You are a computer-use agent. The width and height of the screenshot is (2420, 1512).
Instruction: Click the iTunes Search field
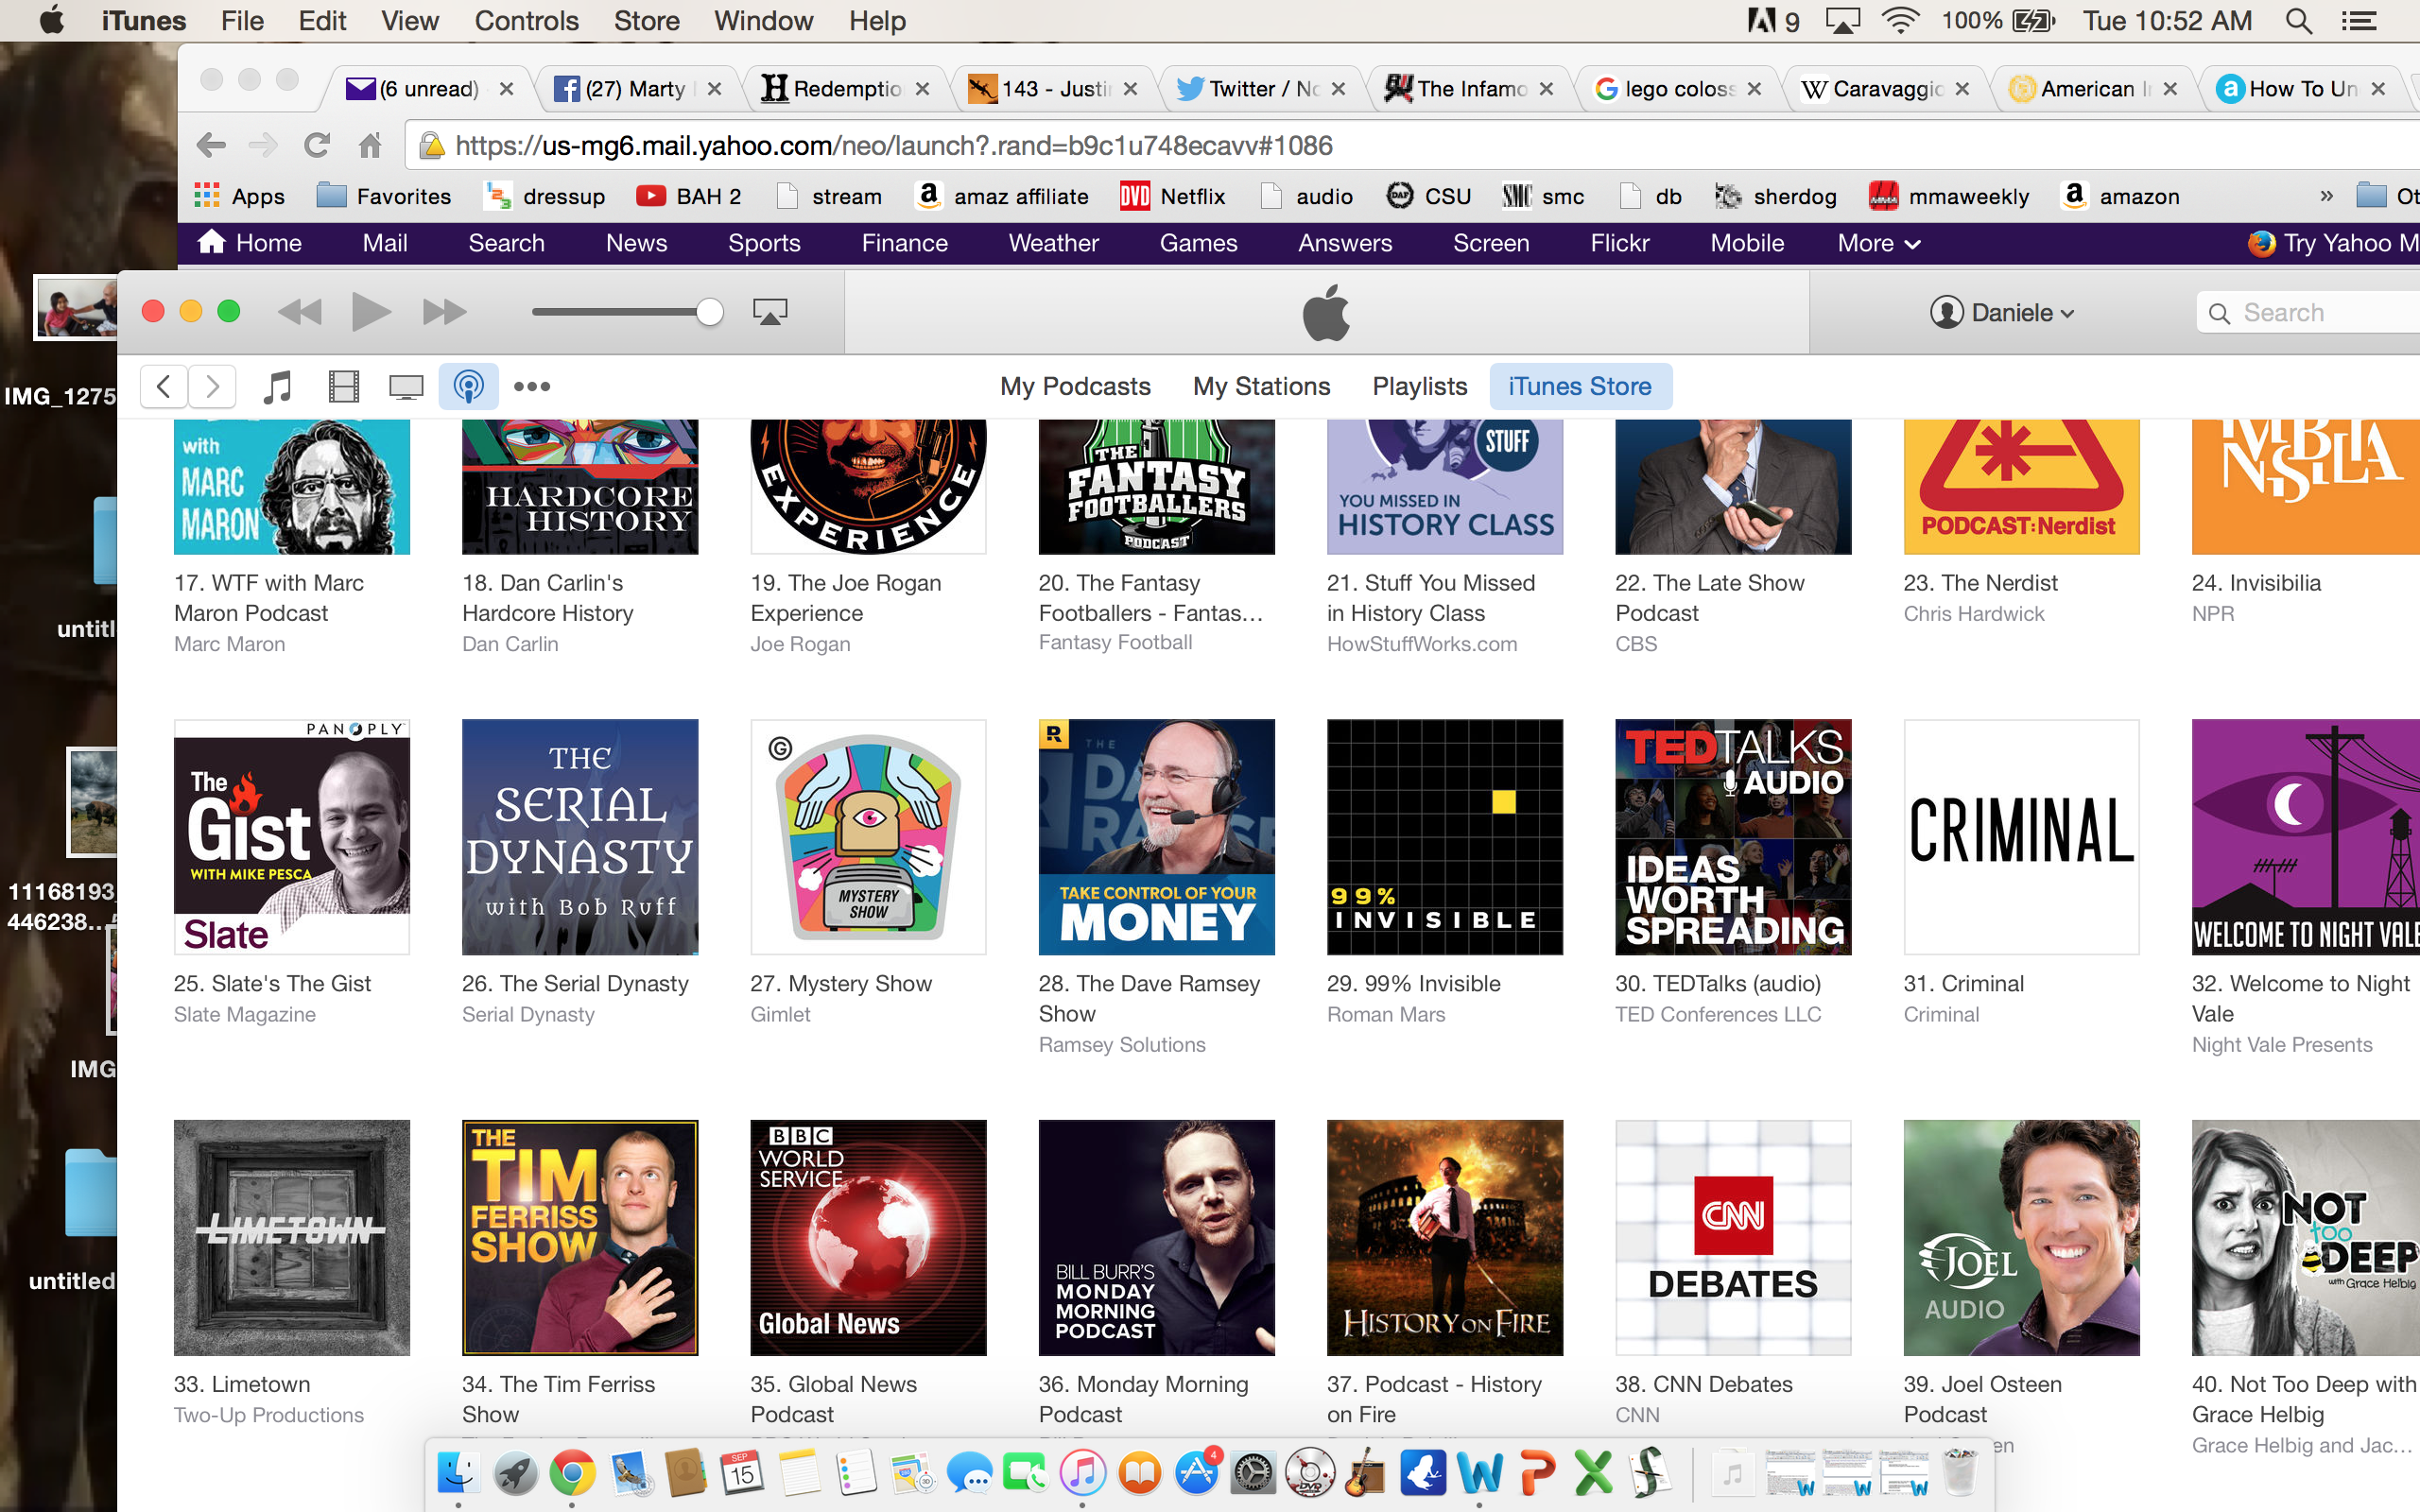click(2310, 313)
